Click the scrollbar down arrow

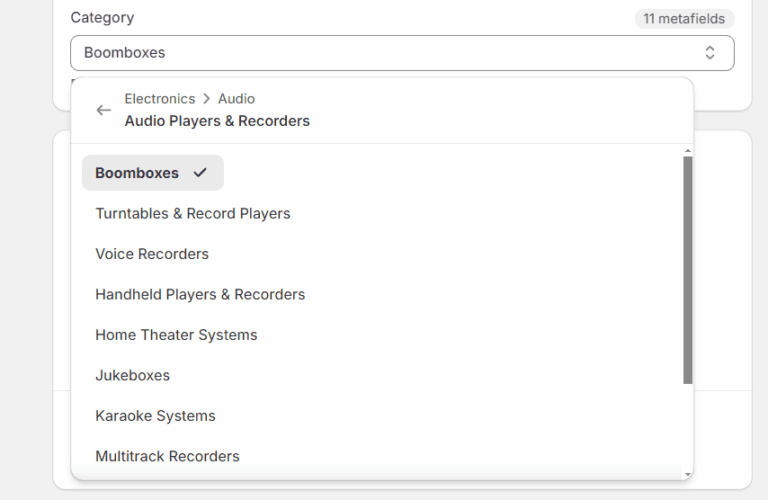[x=687, y=474]
